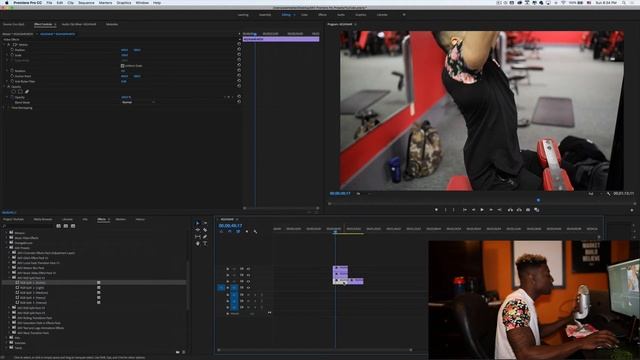Play the Program monitor

pyautogui.click(x=482, y=210)
